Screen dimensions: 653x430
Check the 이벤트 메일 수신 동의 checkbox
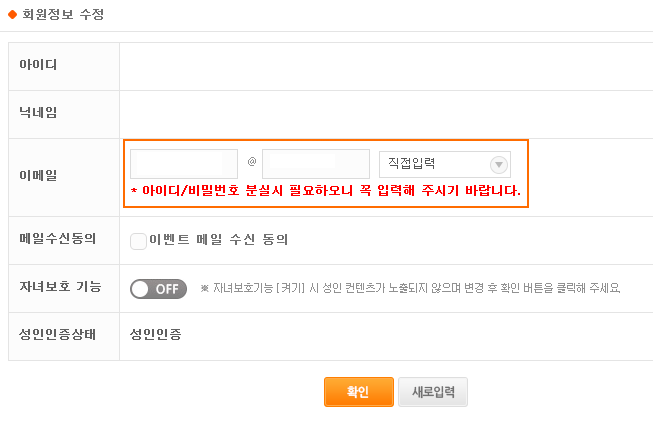coord(138,241)
